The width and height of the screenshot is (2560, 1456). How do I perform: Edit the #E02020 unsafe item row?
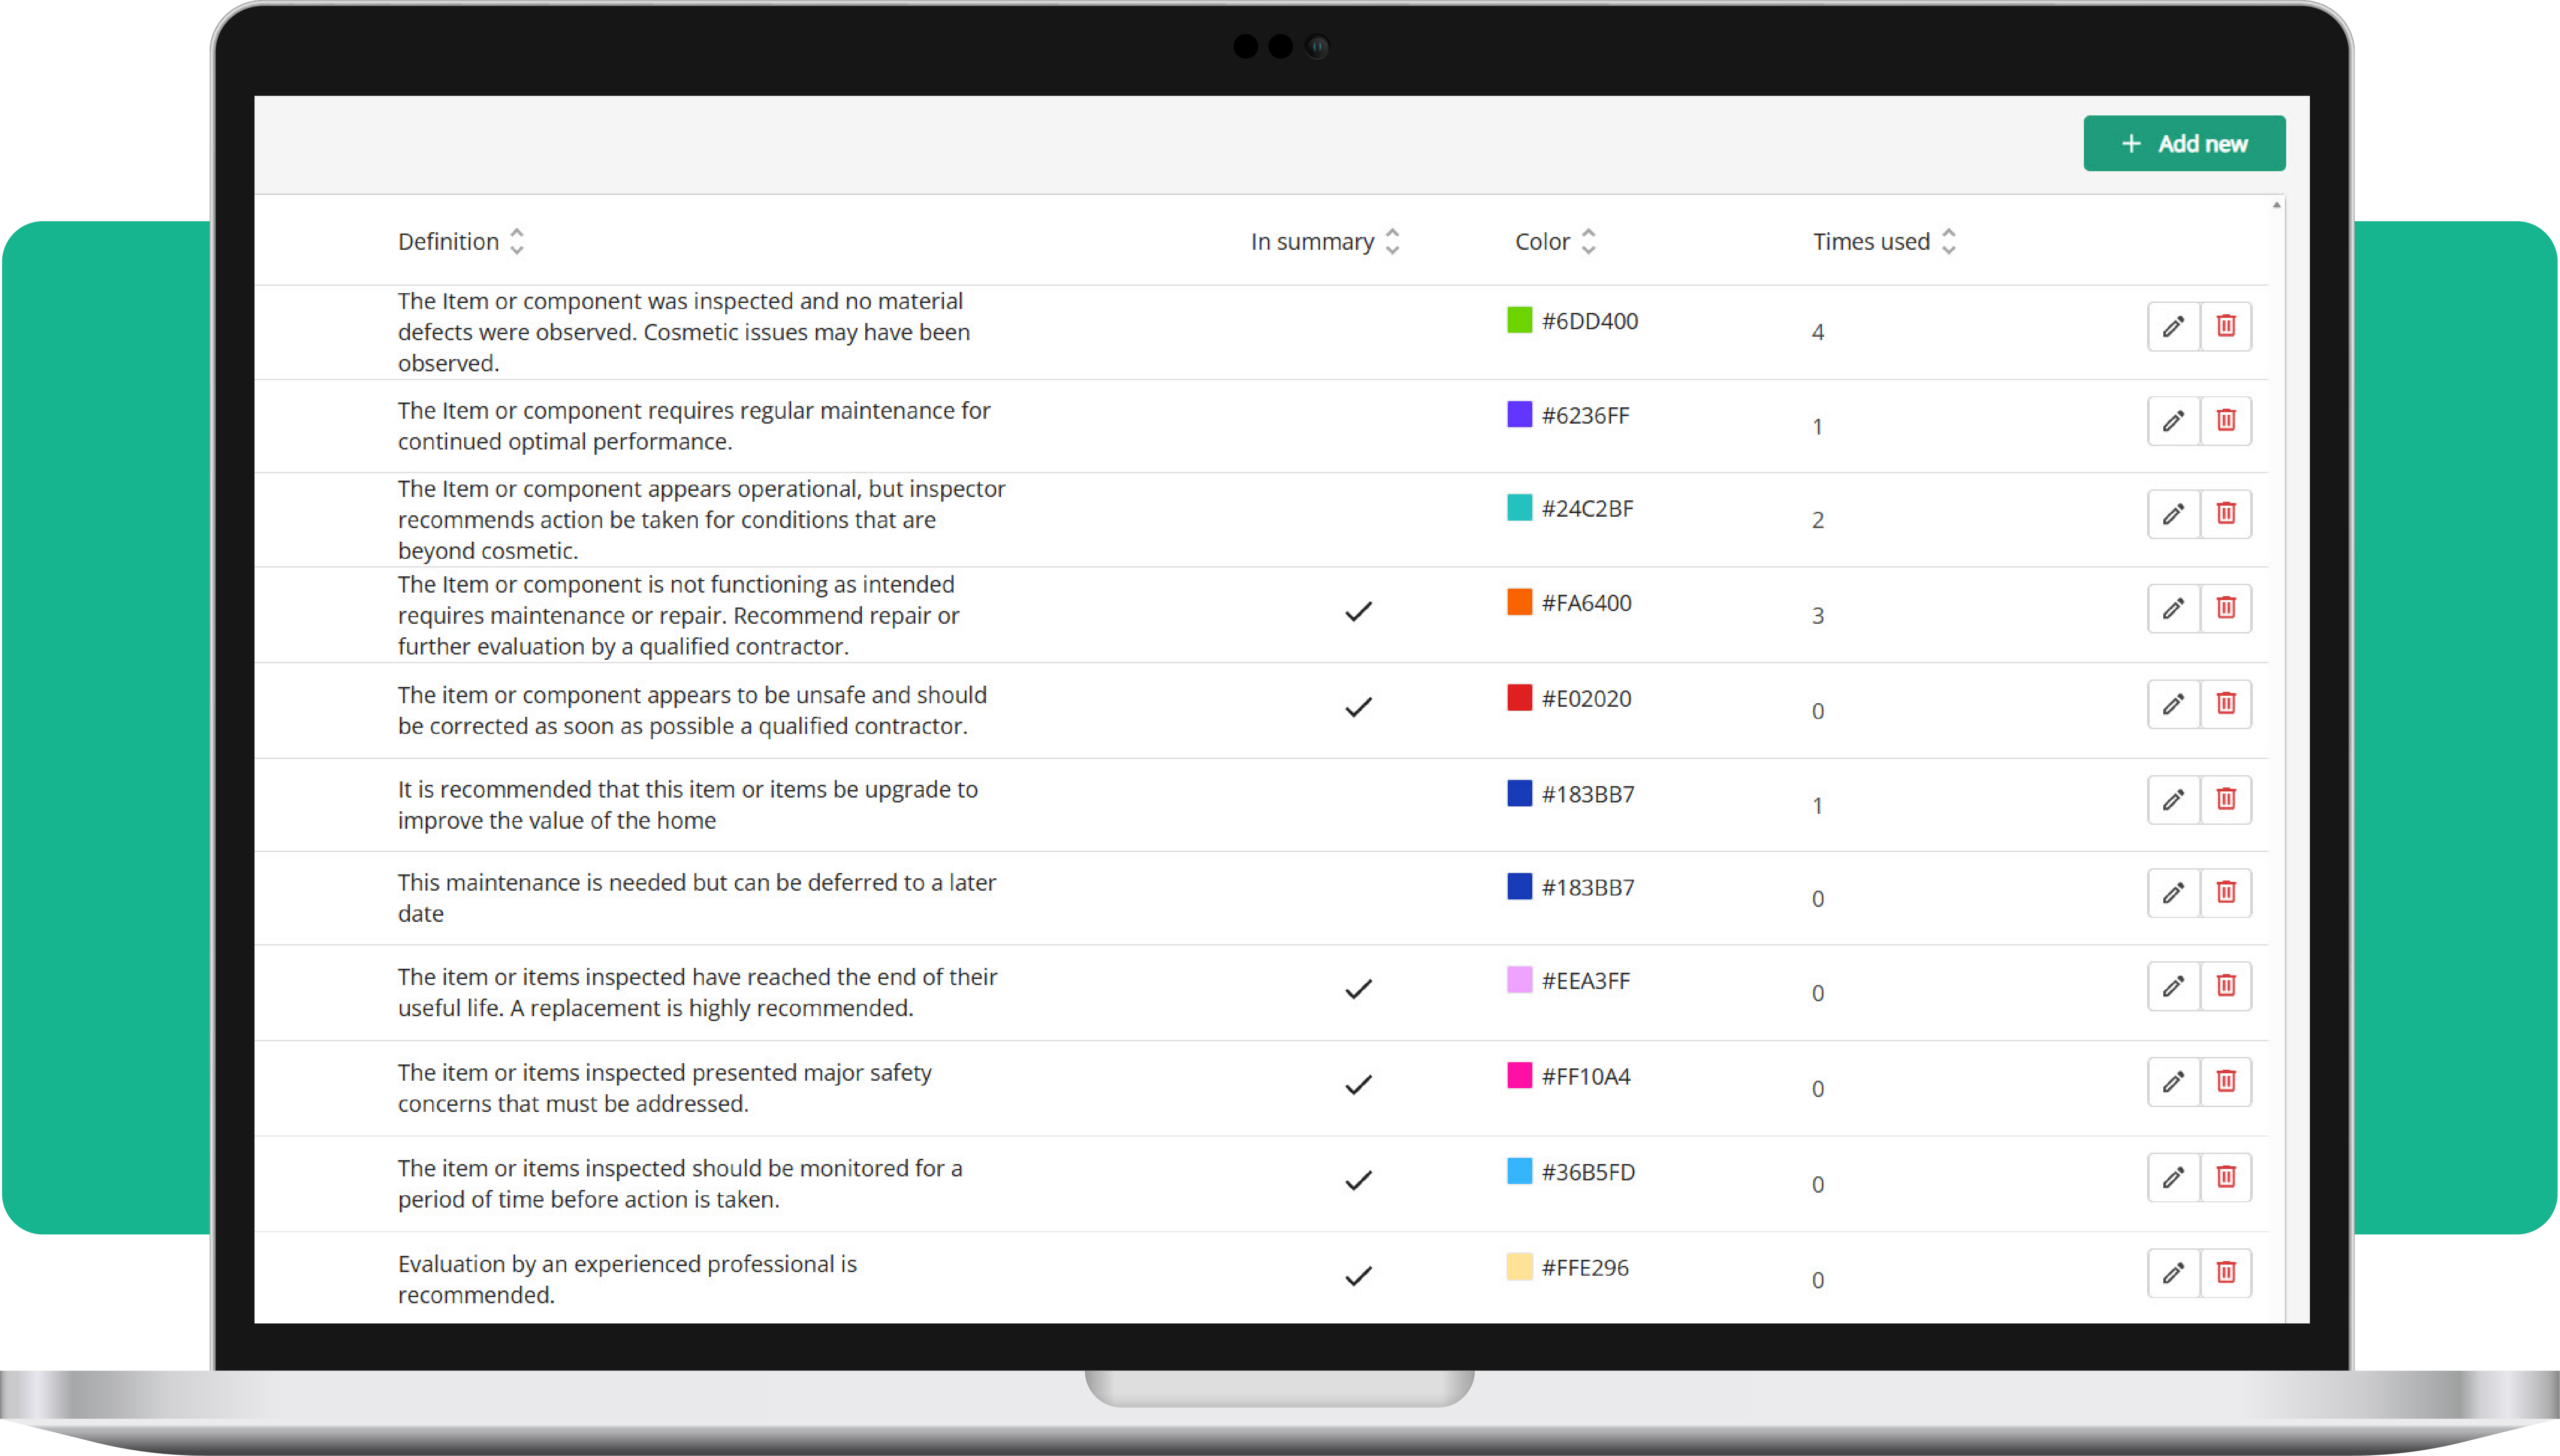(x=2173, y=704)
